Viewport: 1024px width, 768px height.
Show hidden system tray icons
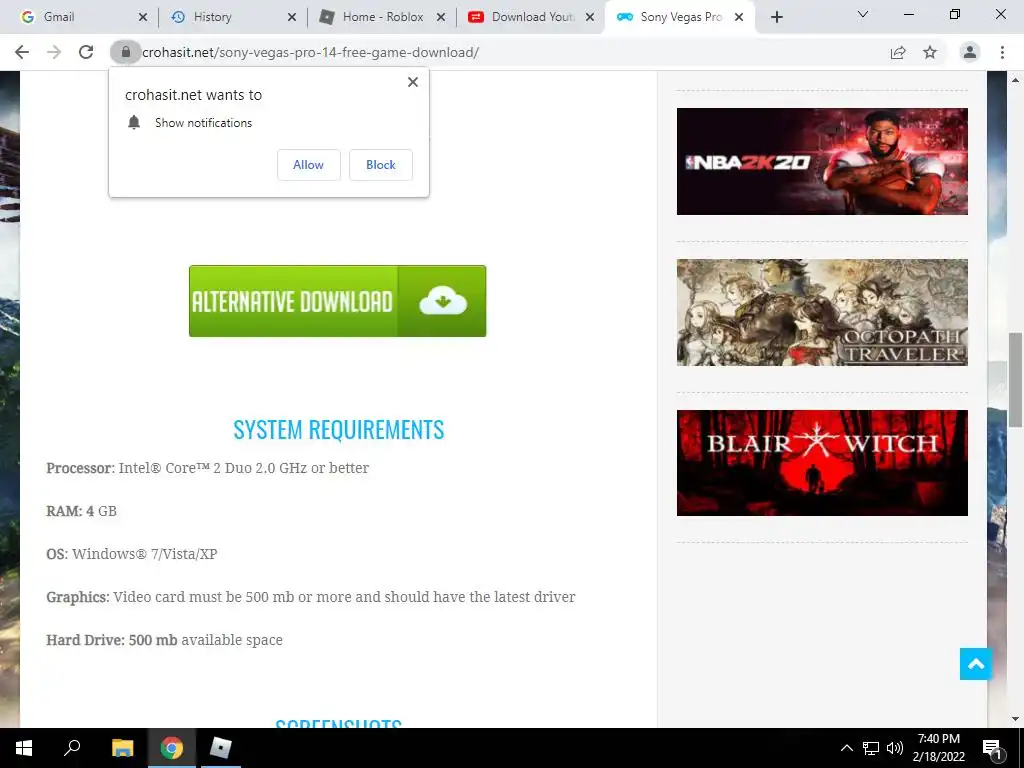[x=846, y=748]
